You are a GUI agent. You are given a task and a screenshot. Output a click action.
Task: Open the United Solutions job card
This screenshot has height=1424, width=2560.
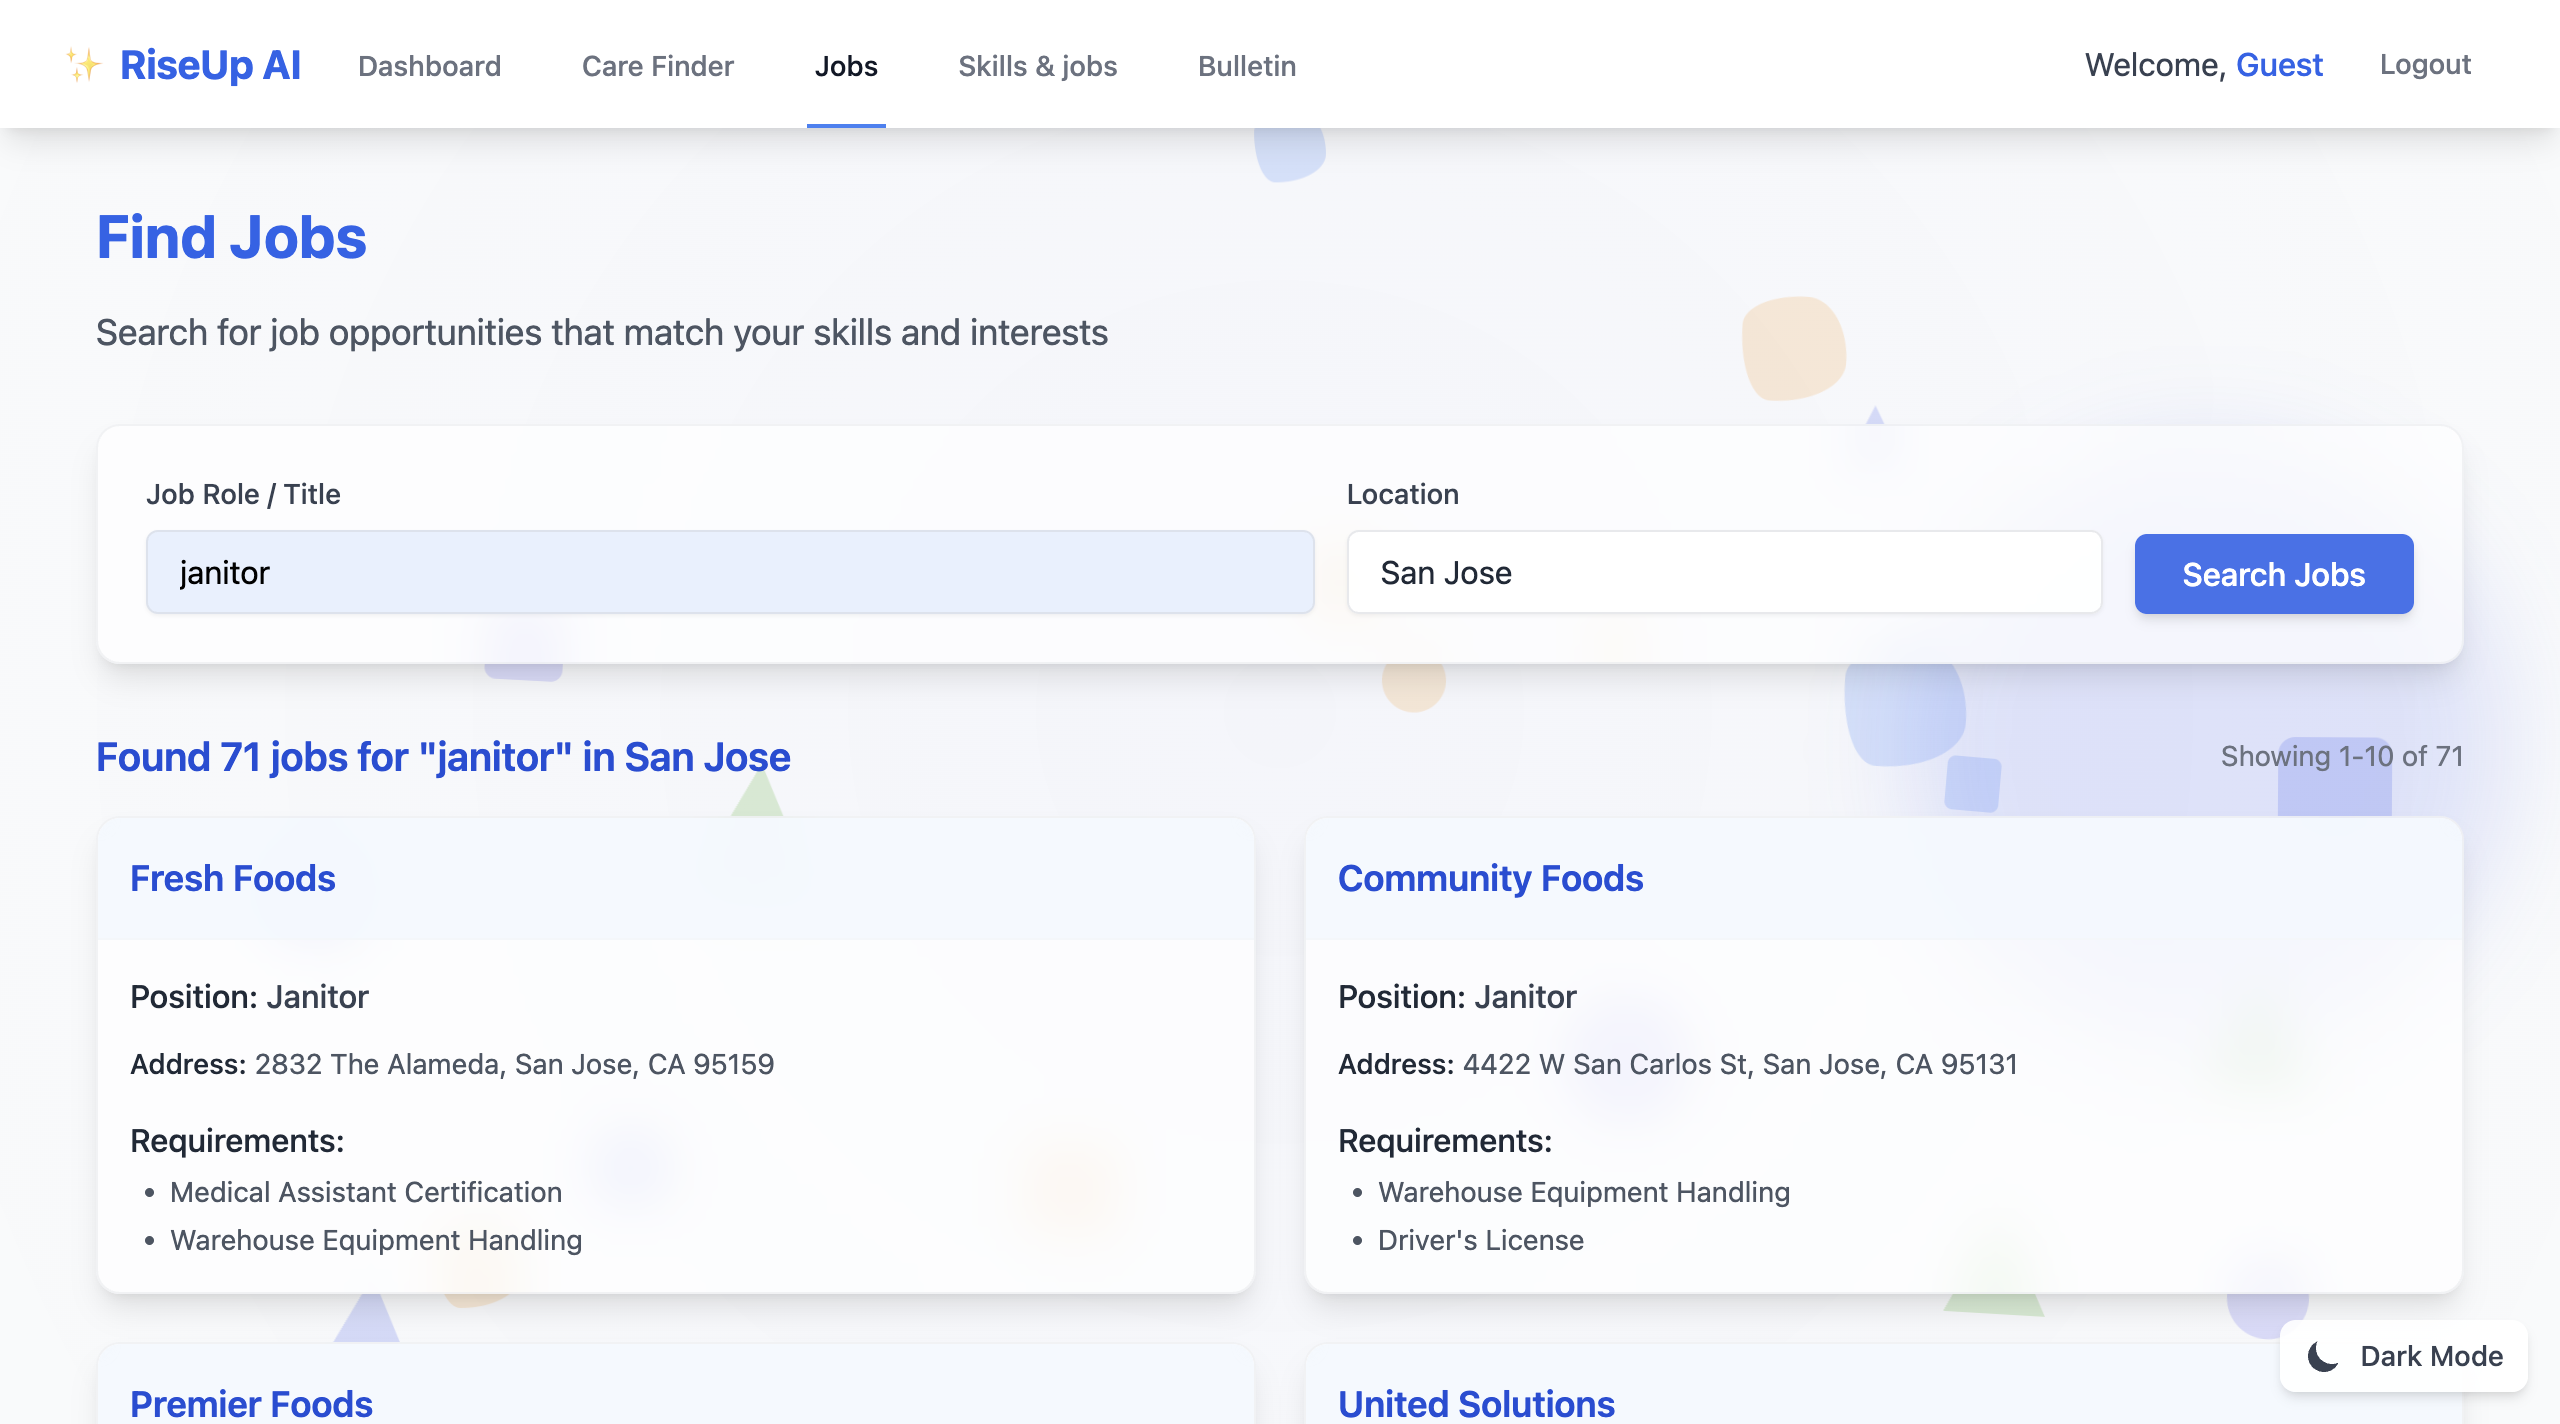(x=1476, y=1403)
